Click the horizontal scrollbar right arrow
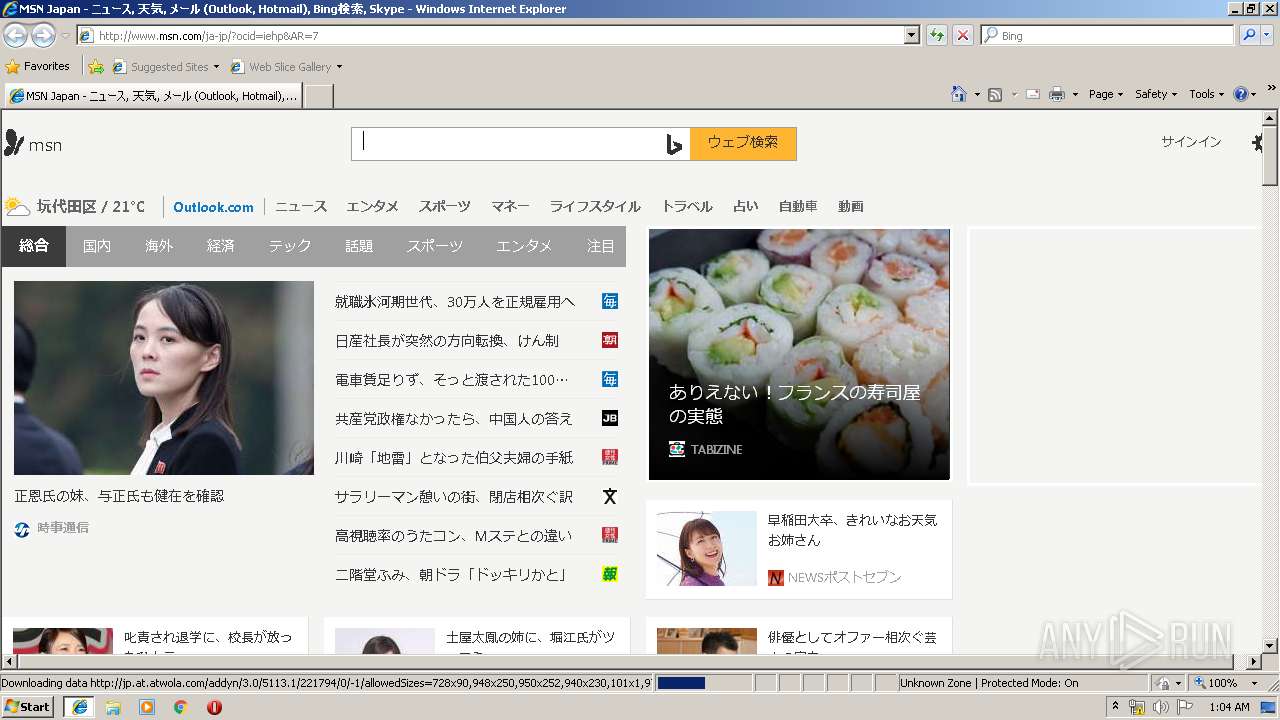This screenshot has width=1280, height=720. pyautogui.click(x=1254, y=662)
